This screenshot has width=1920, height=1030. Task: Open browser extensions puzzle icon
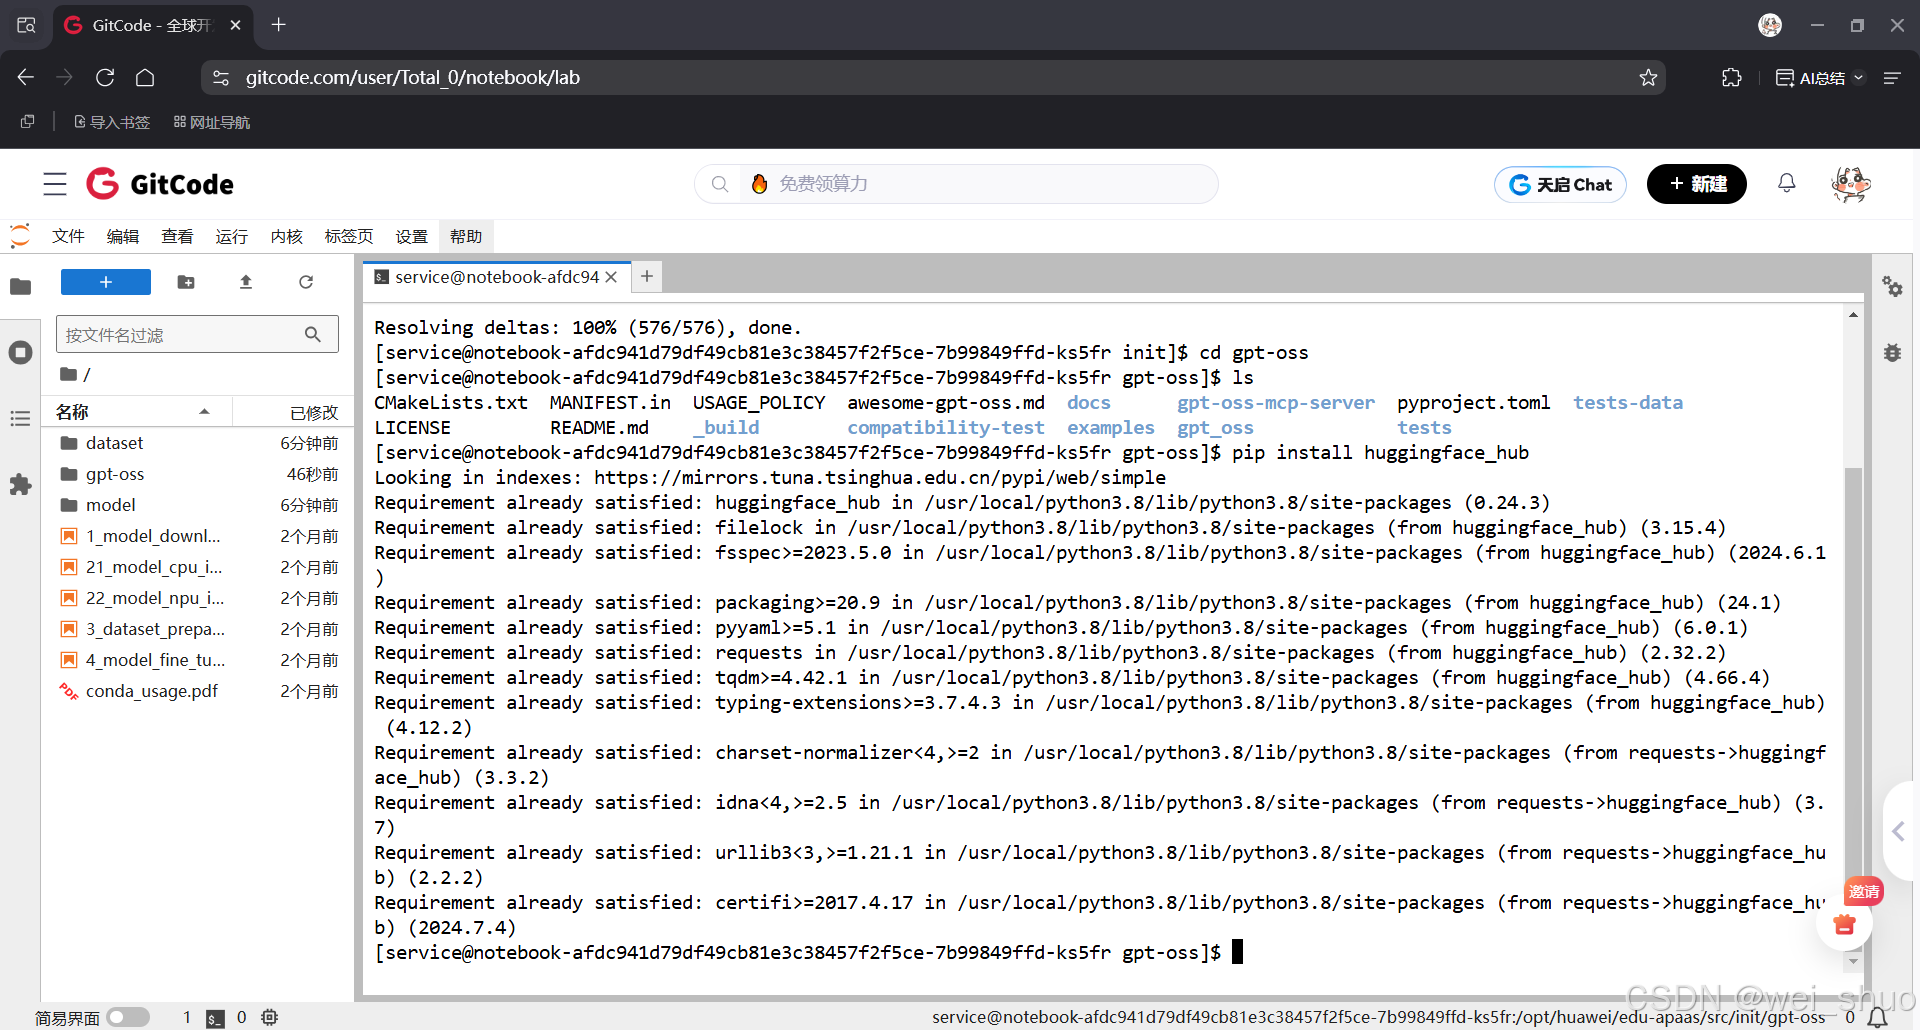coord(1732,77)
